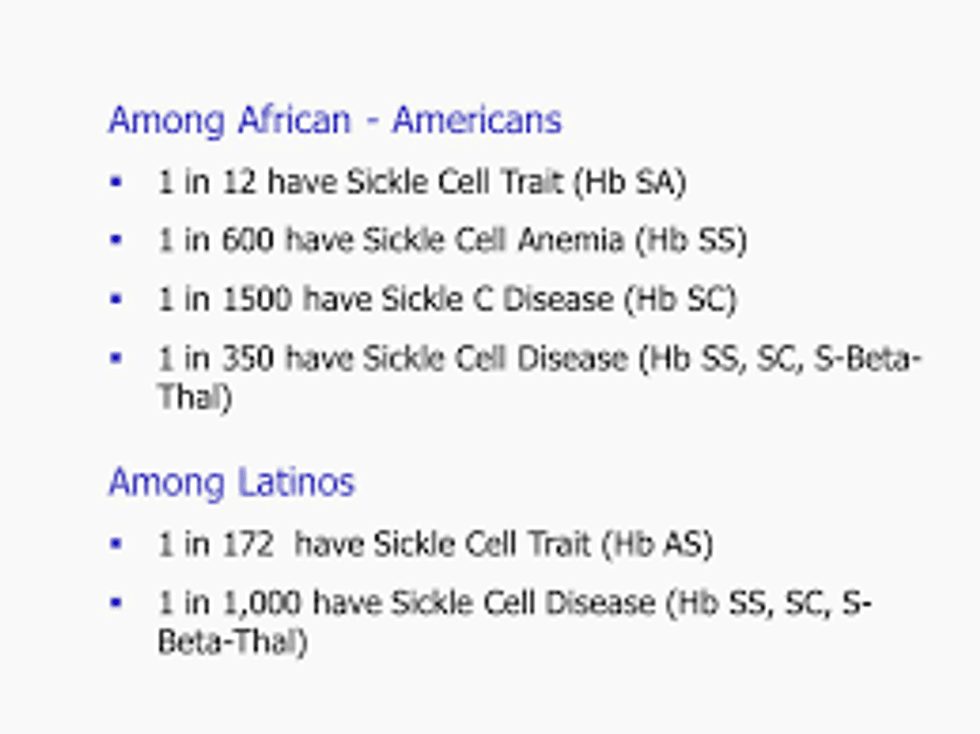Click the bullet marker before "1 in 600"

[116, 240]
